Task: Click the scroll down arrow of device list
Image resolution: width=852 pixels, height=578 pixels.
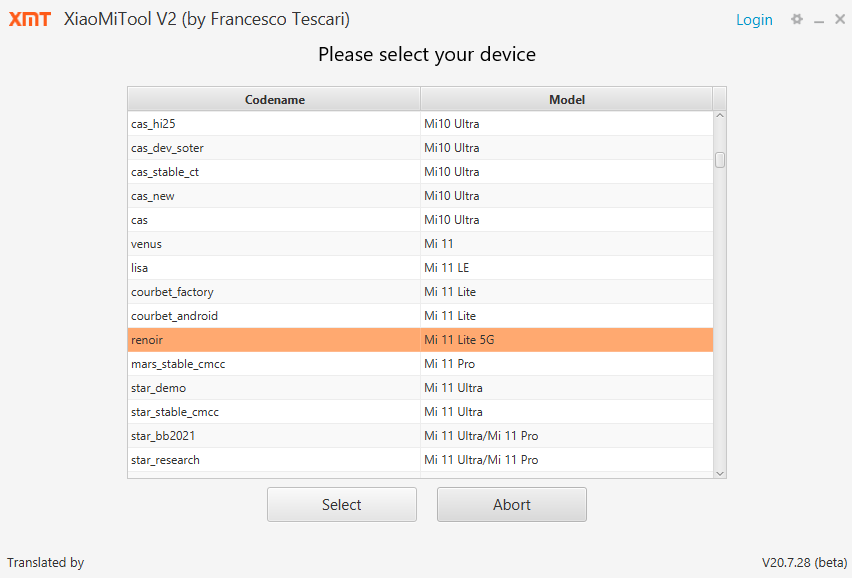Action: pyautogui.click(x=719, y=471)
